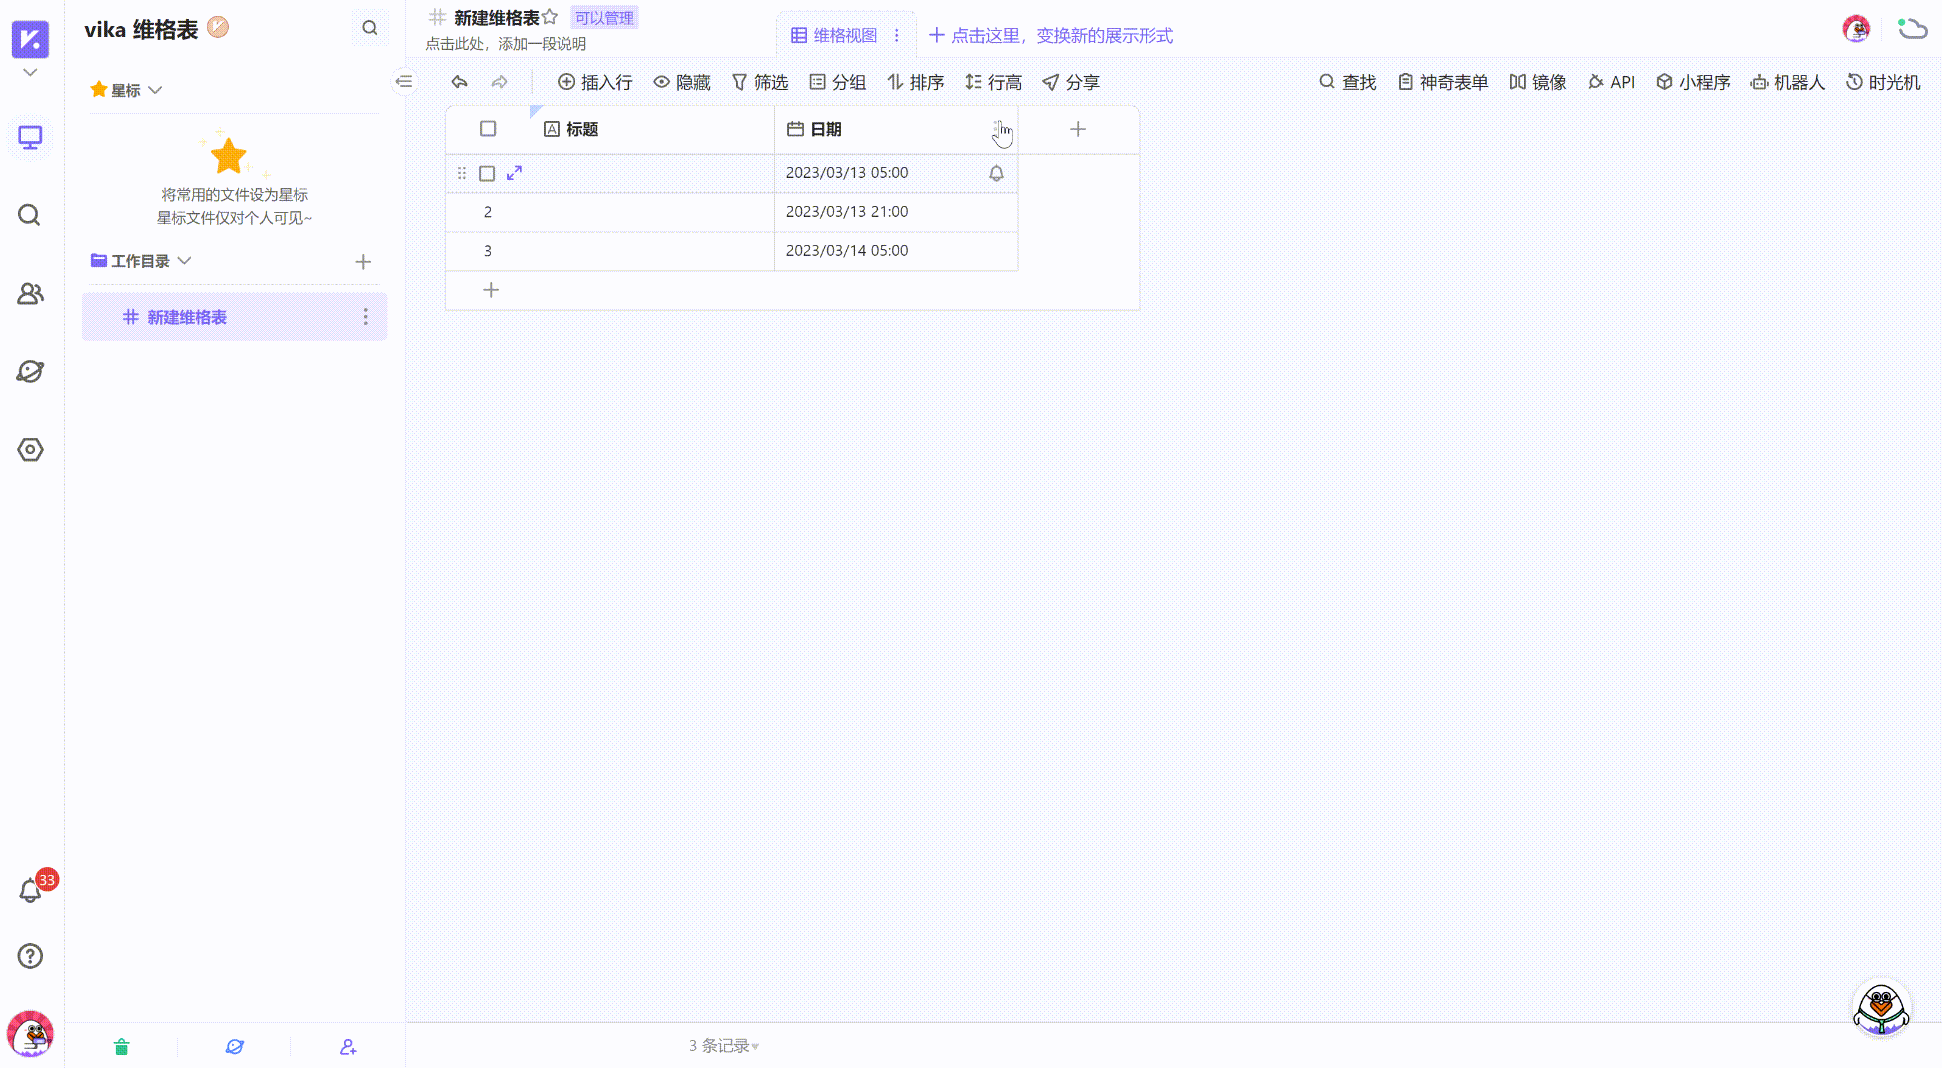The width and height of the screenshot is (1942, 1068).
Task: Open record count dropdown showing 3 条记录
Action: coord(722,1045)
